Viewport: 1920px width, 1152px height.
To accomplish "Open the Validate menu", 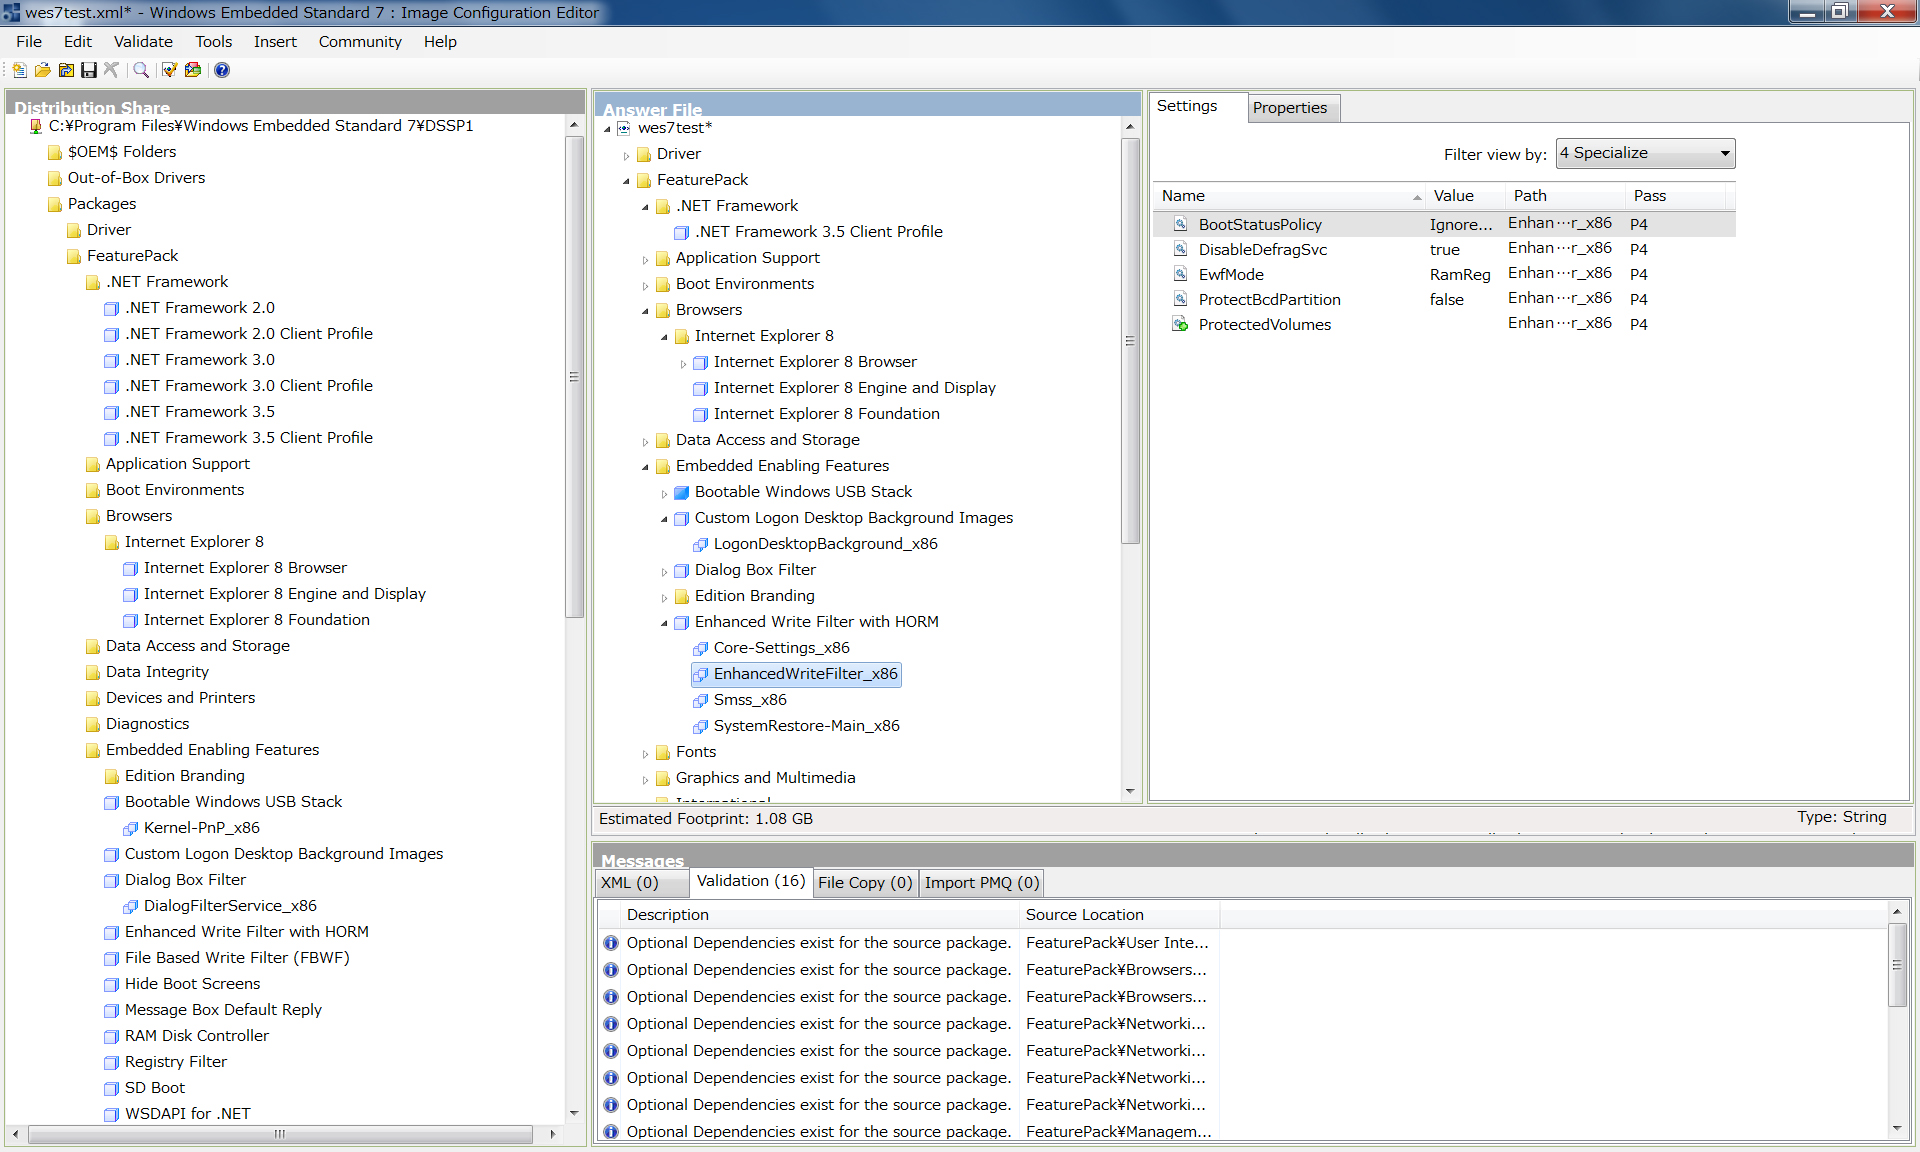I will [143, 41].
